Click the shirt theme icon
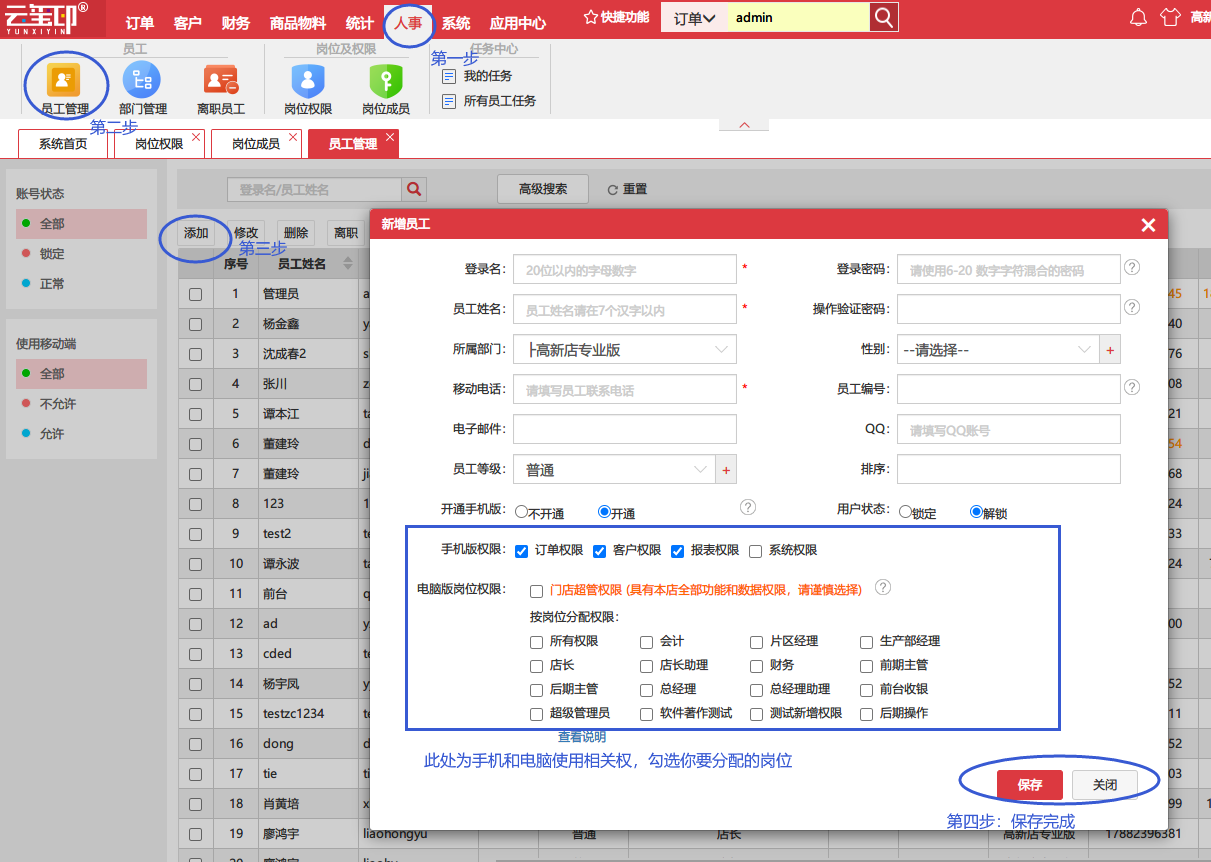1211x862 pixels. (1170, 17)
